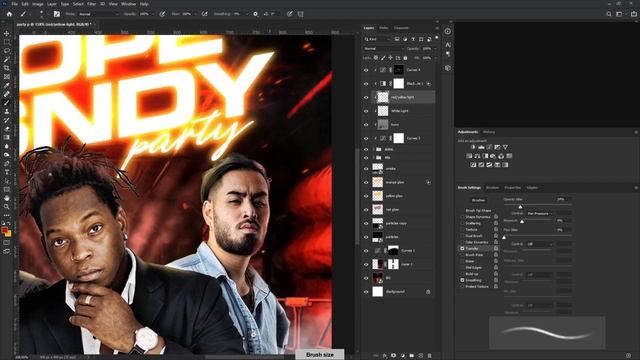Hide the smoke layer
This screenshot has width=640, height=360.
tap(366, 168)
